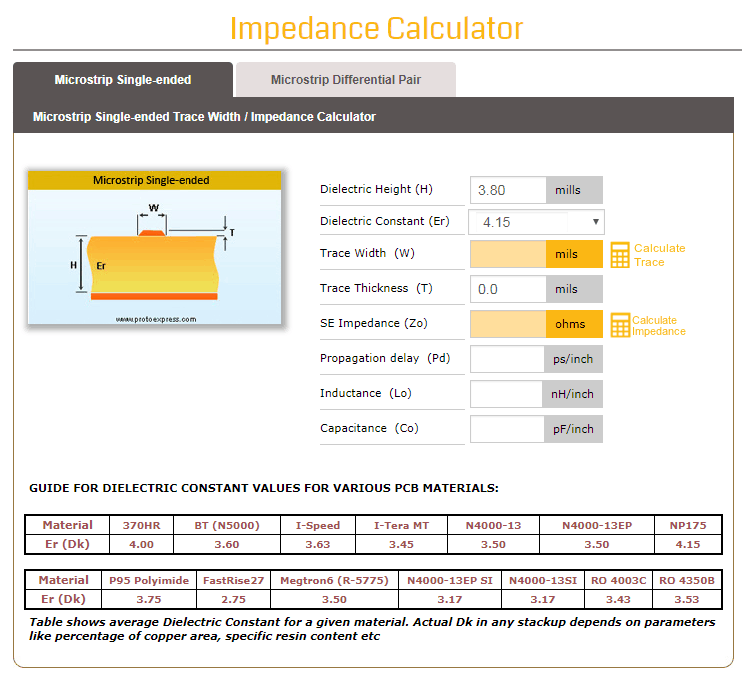Viewport: 751px width, 677px height.
Task: Click the Impedance Calculator page title
Action: pos(376,29)
